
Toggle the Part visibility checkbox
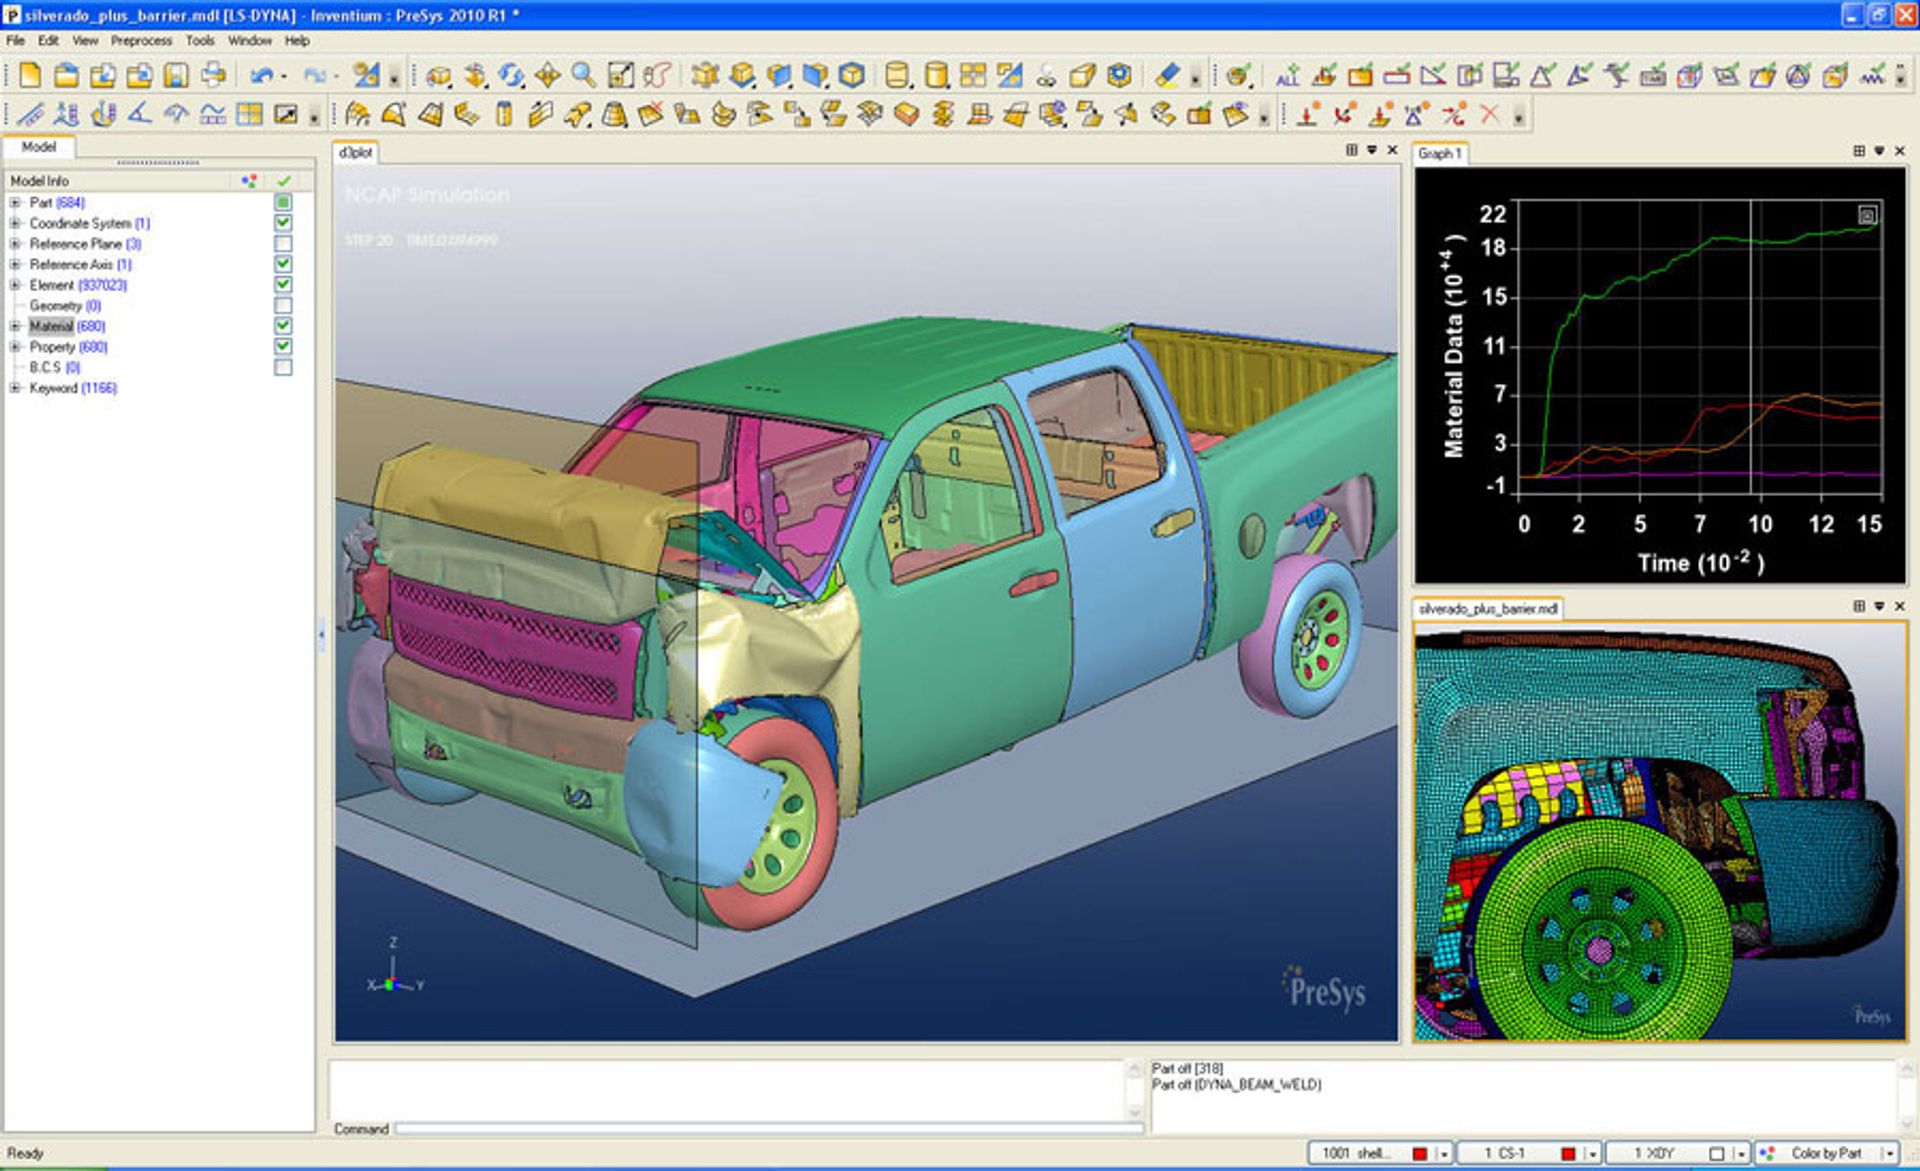tap(283, 202)
